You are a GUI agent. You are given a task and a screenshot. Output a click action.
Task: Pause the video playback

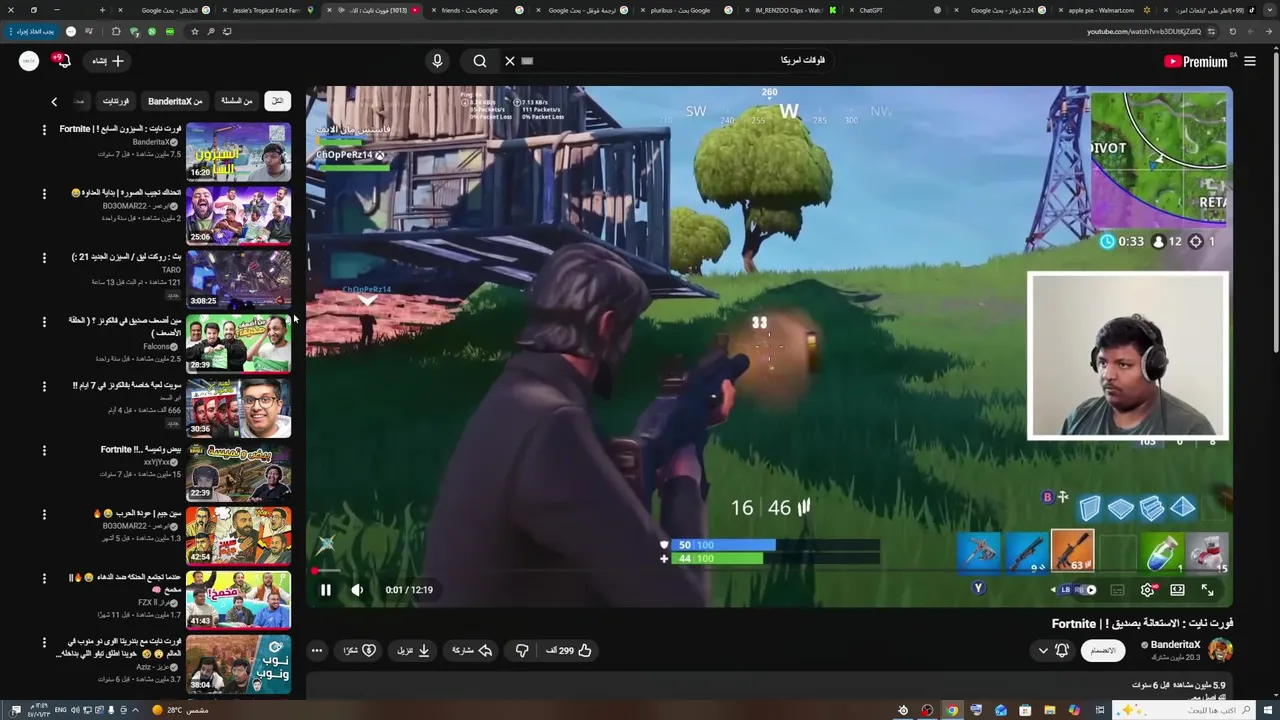(325, 590)
